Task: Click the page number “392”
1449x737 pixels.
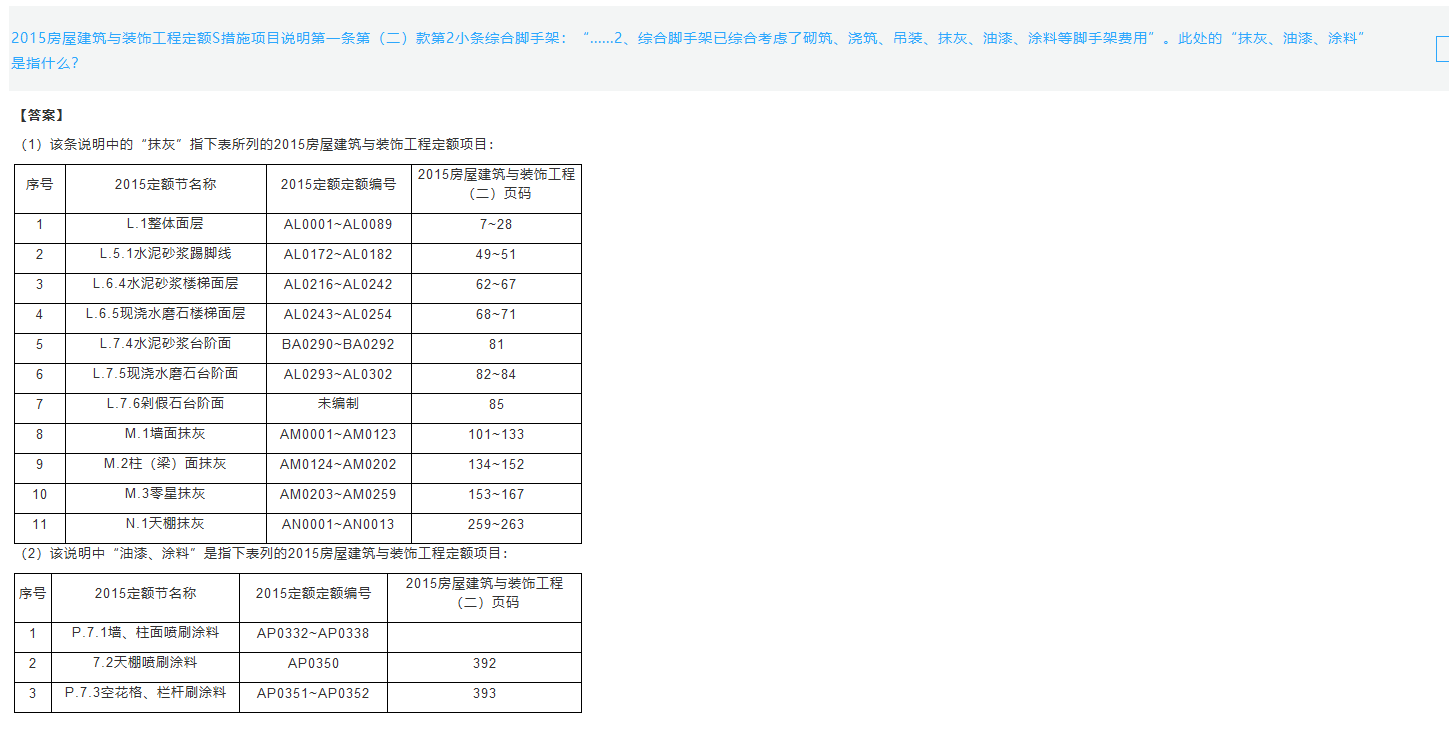Action: click(x=484, y=663)
